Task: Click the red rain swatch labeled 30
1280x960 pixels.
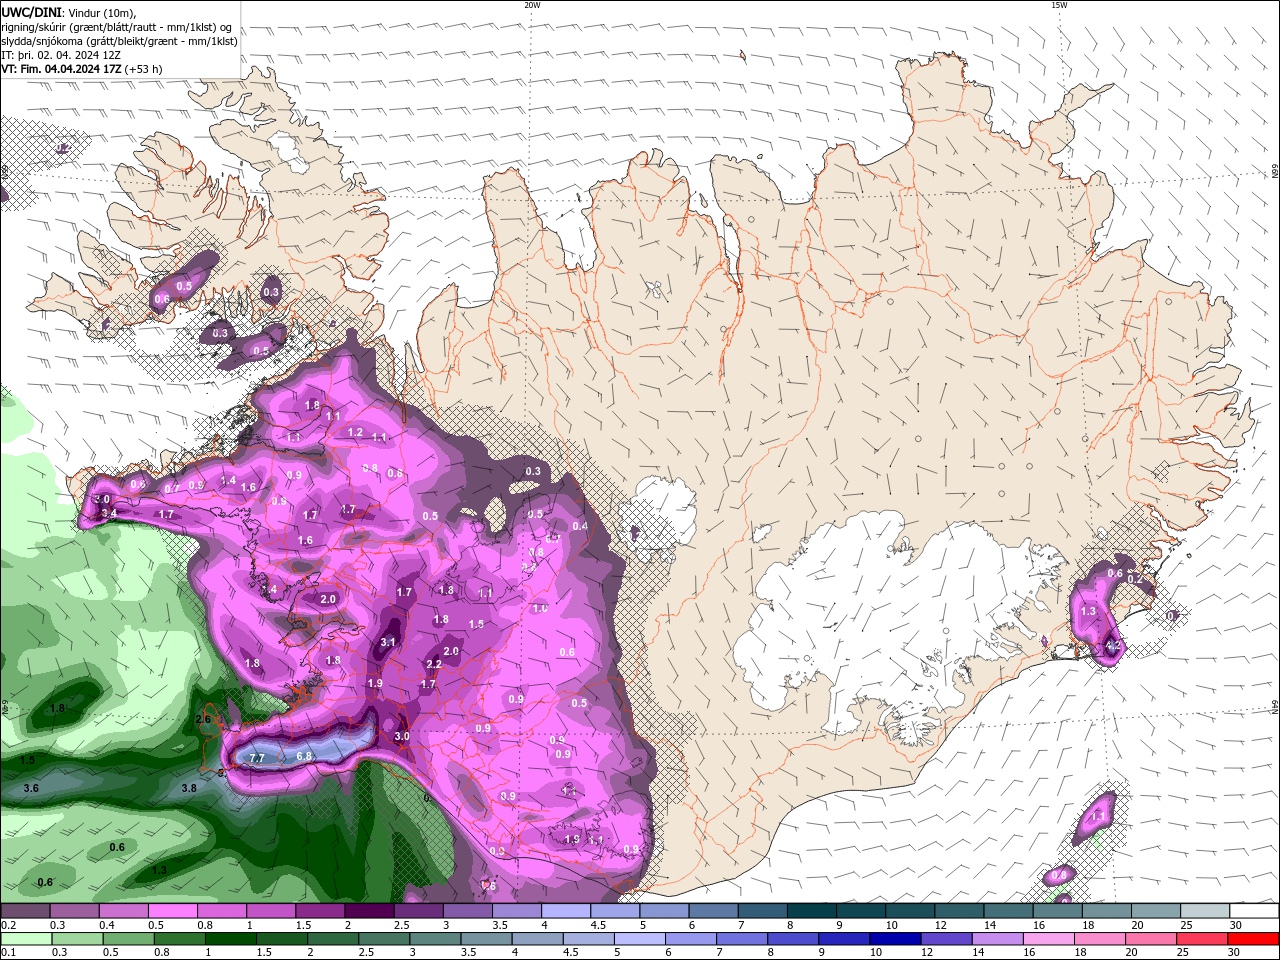Action: [1253, 939]
